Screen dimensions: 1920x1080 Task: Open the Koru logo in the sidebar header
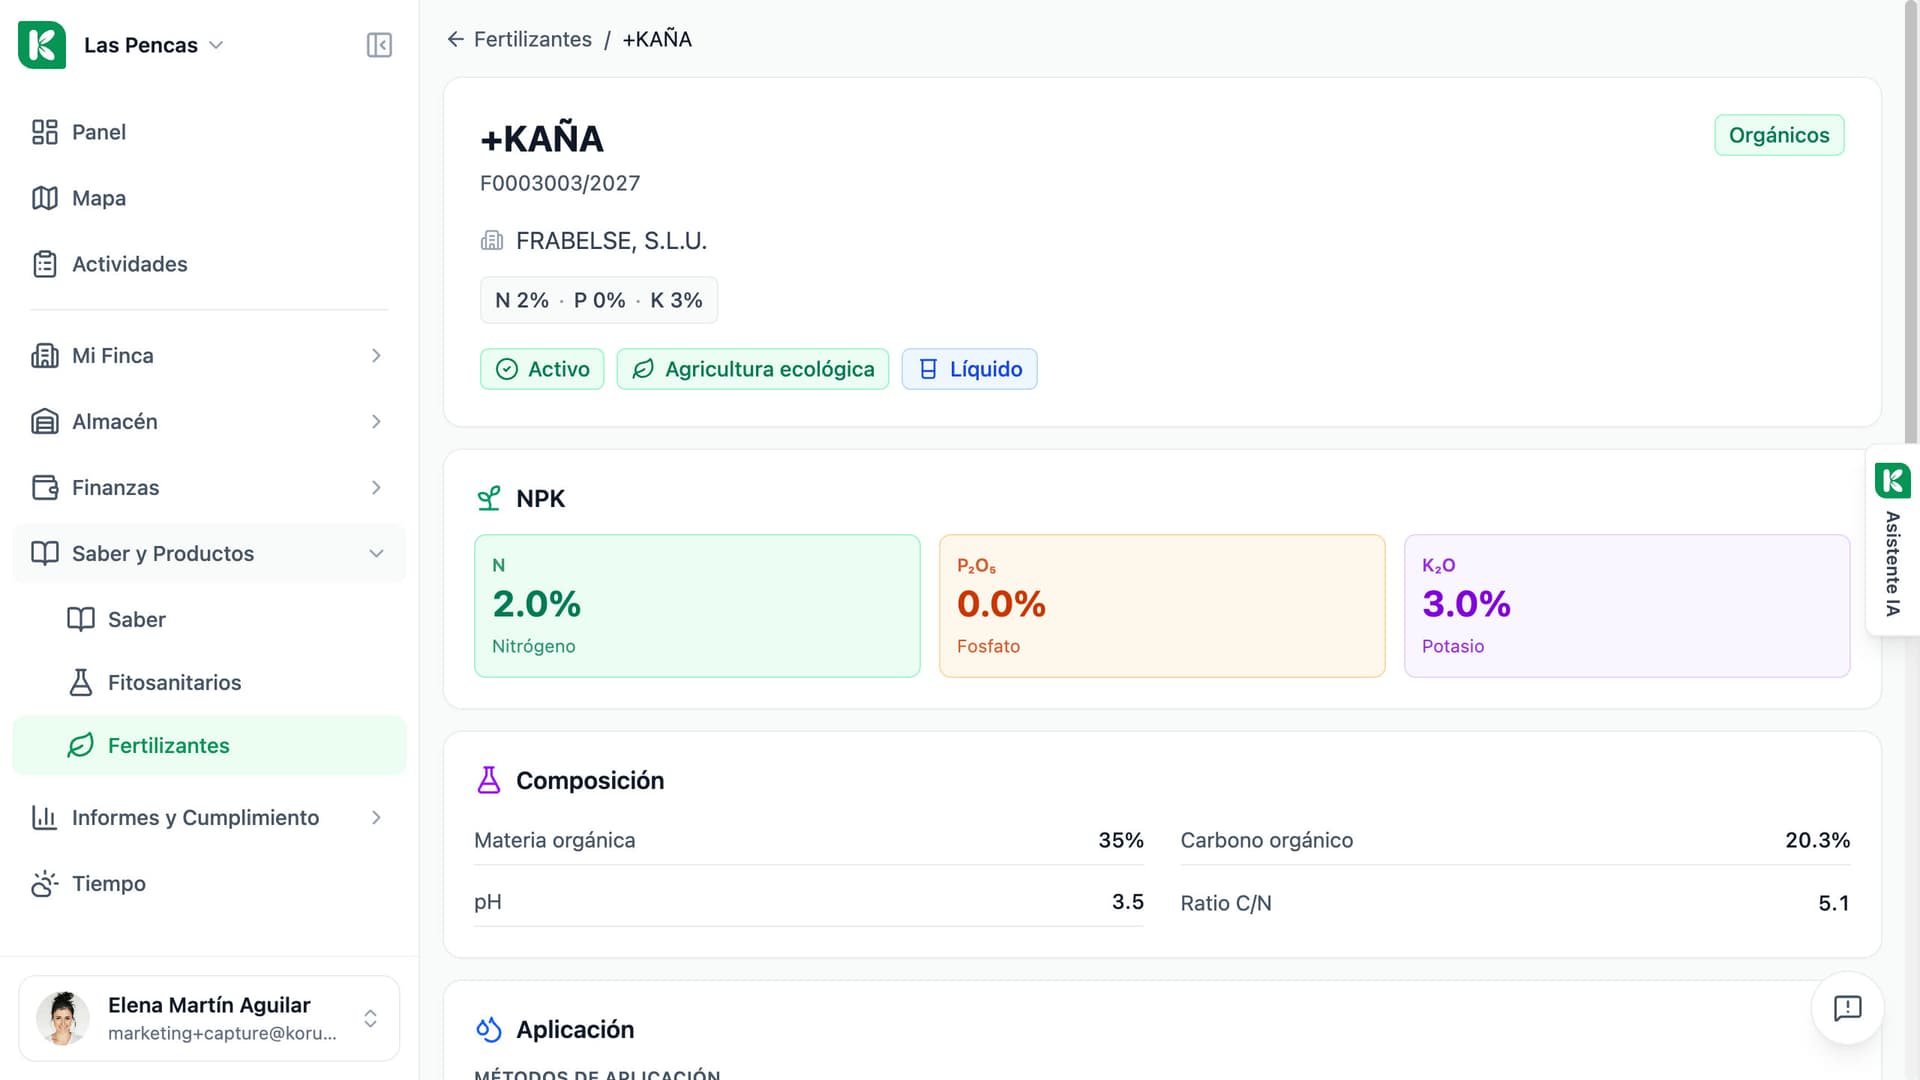tap(42, 45)
